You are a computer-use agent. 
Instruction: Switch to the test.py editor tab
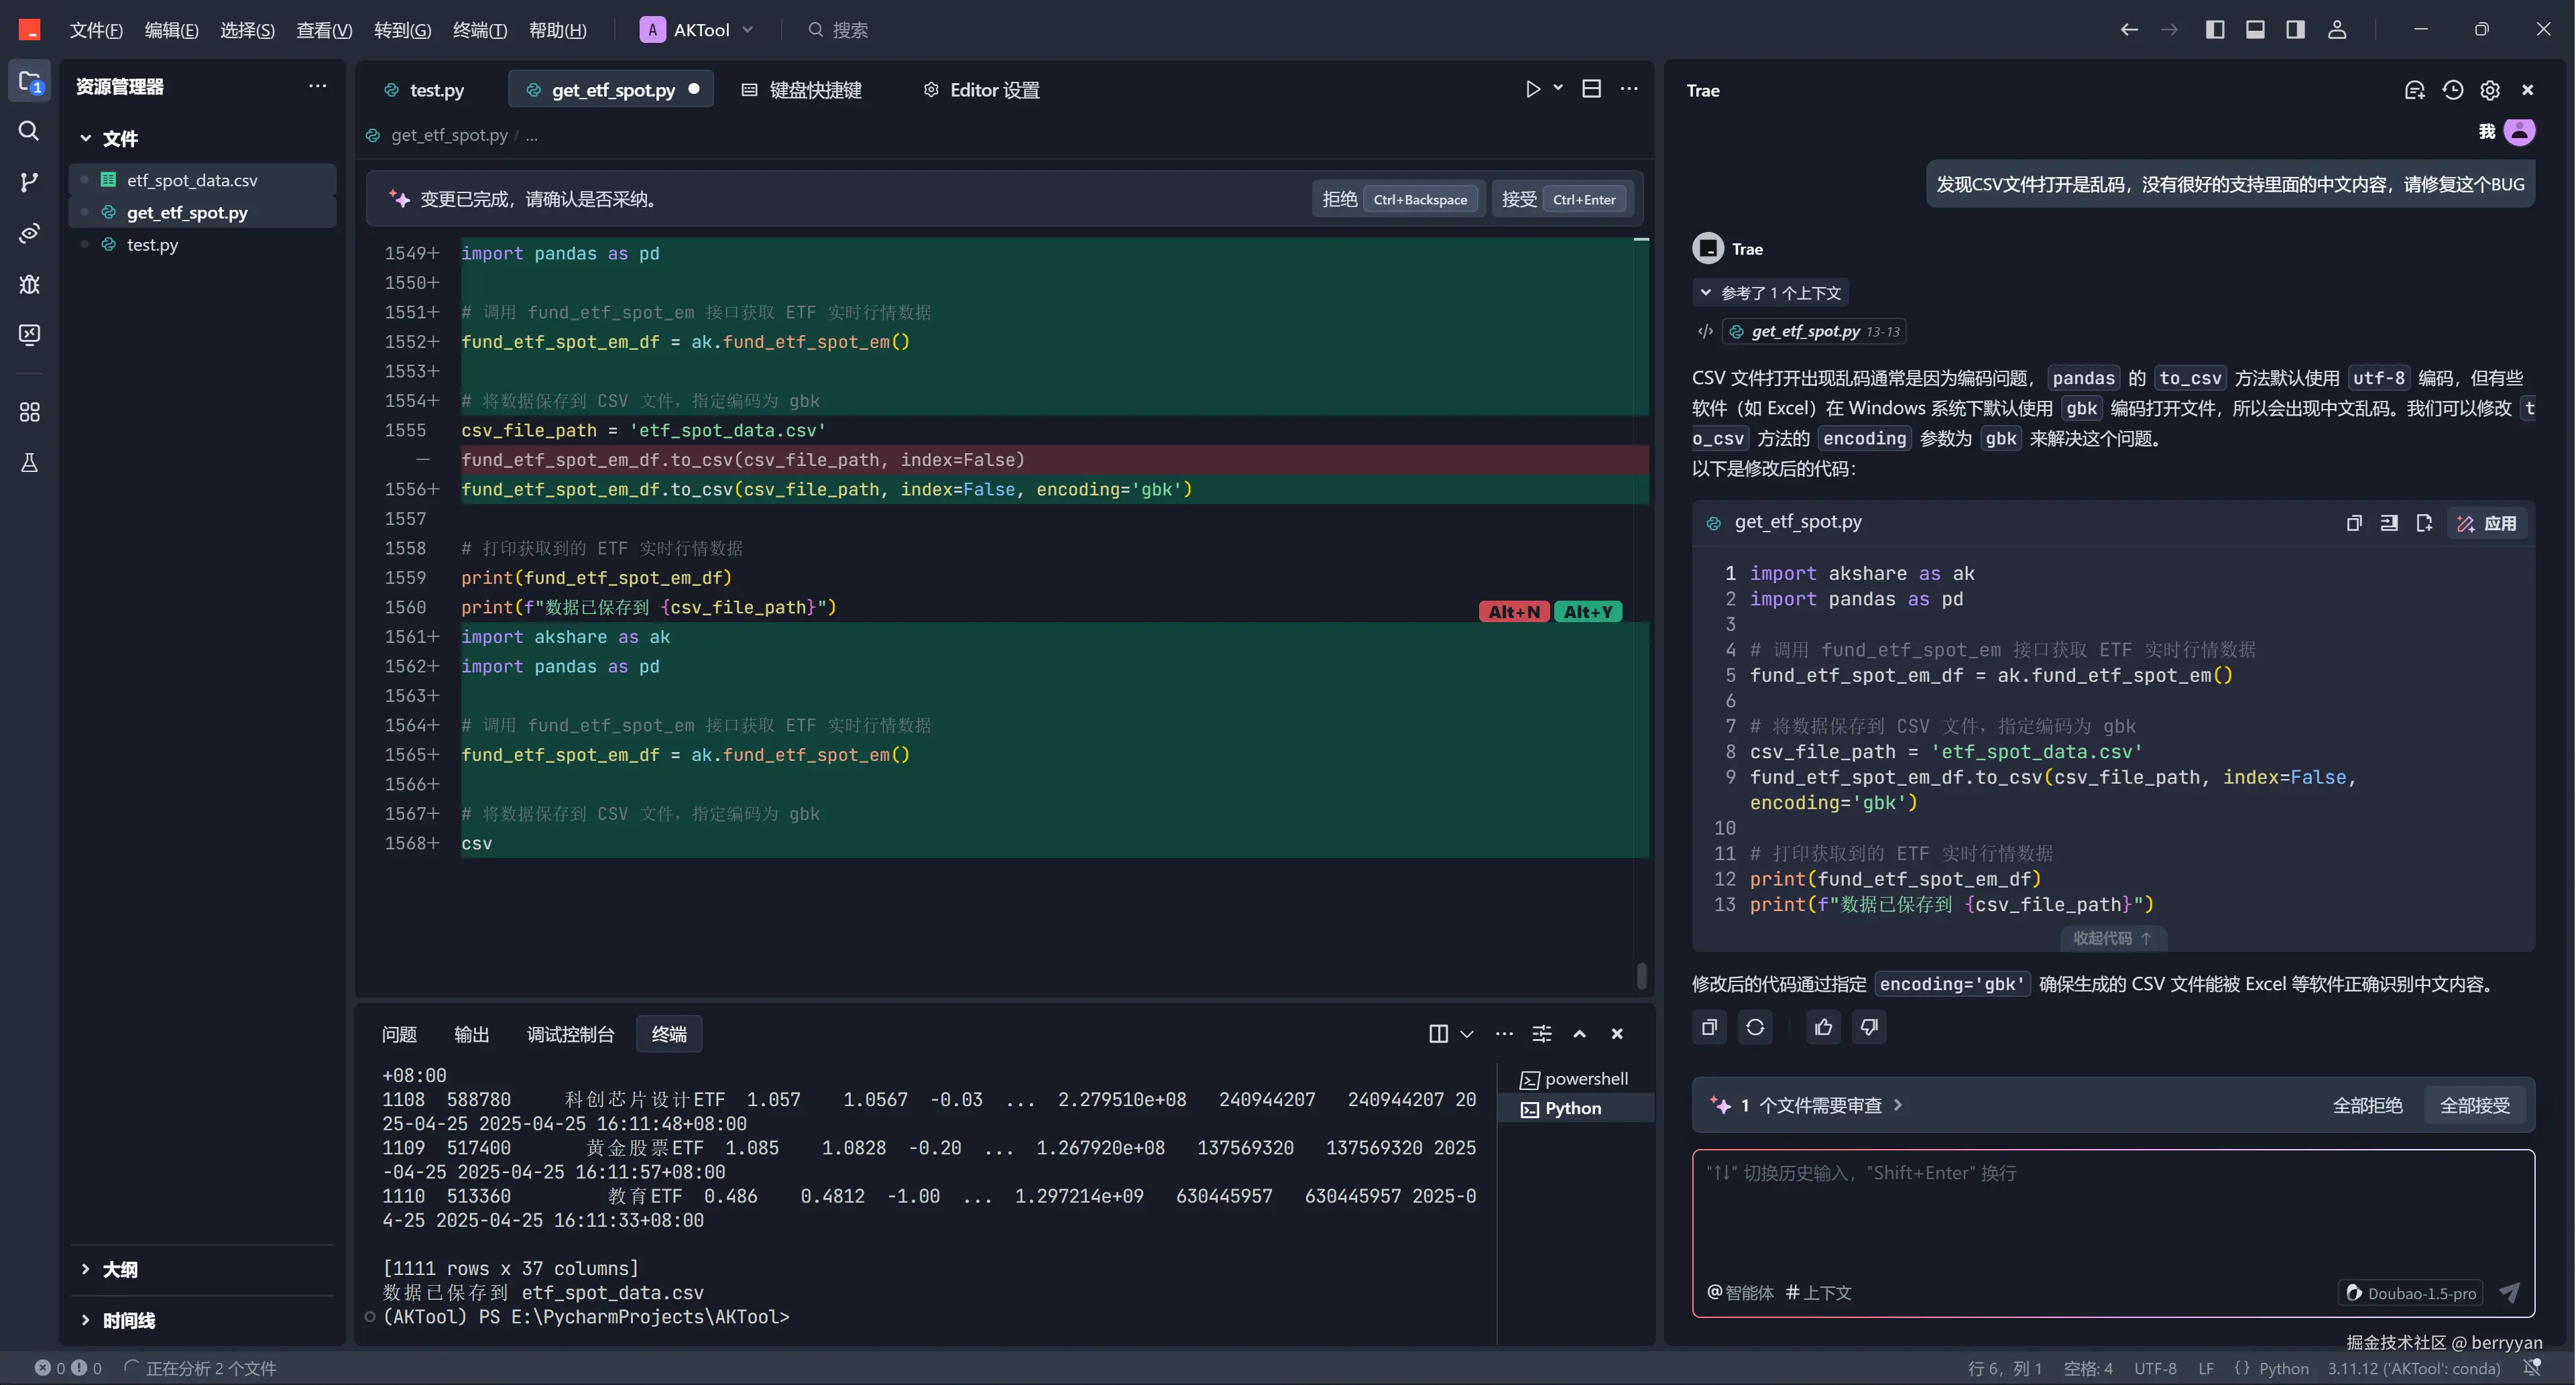point(436,90)
